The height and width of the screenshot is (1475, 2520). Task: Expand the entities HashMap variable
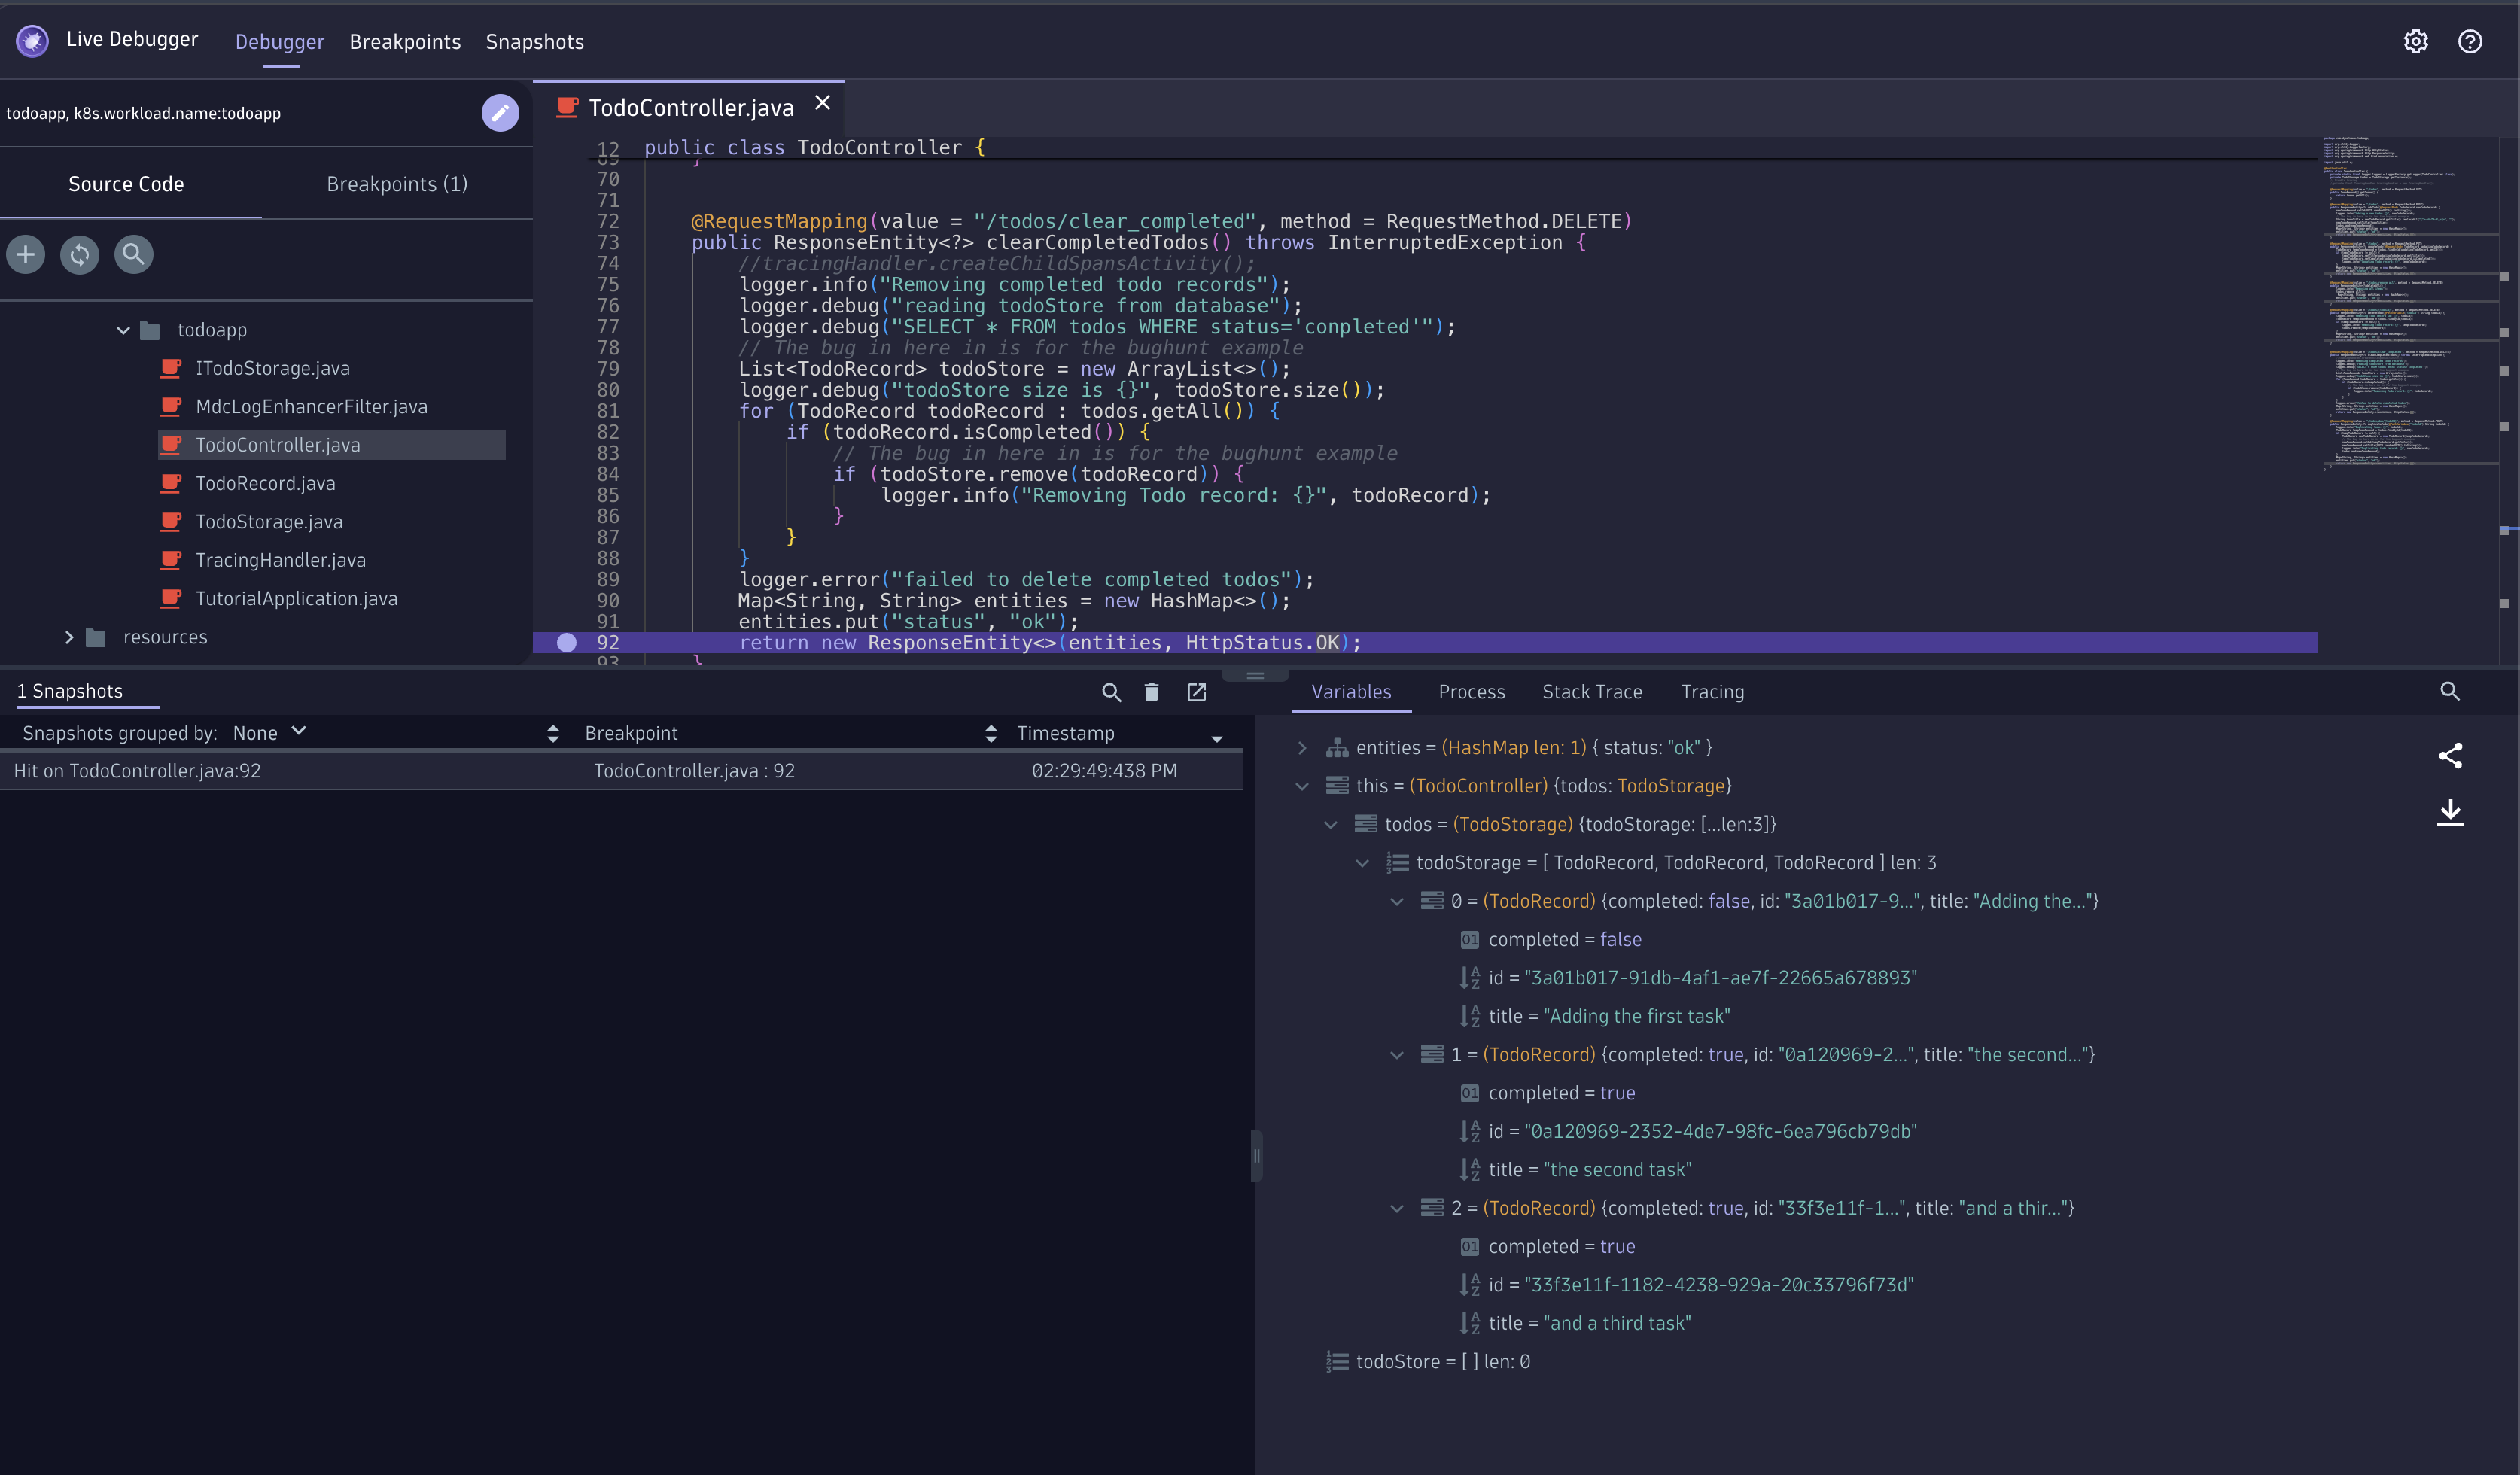pos(1302,748)
